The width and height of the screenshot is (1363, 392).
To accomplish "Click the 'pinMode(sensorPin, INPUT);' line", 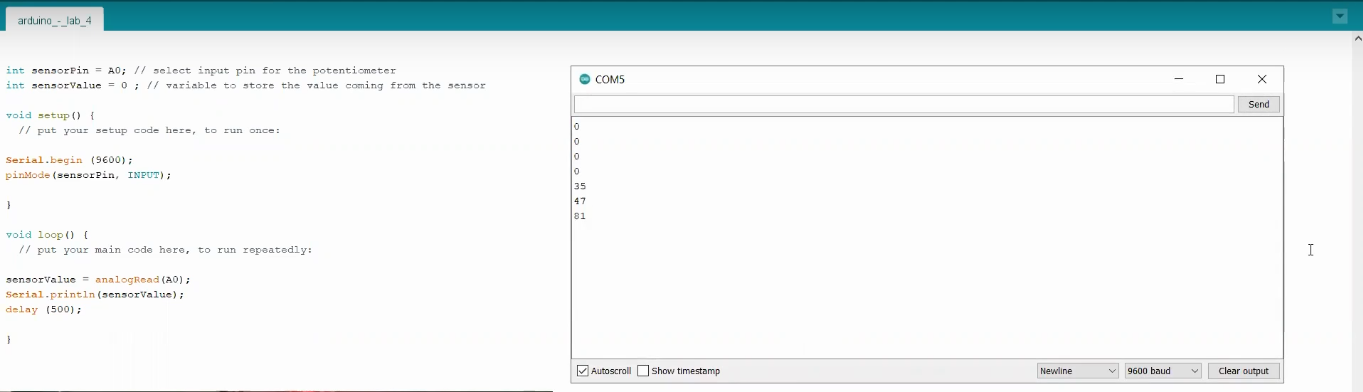I will pos(88,175).
